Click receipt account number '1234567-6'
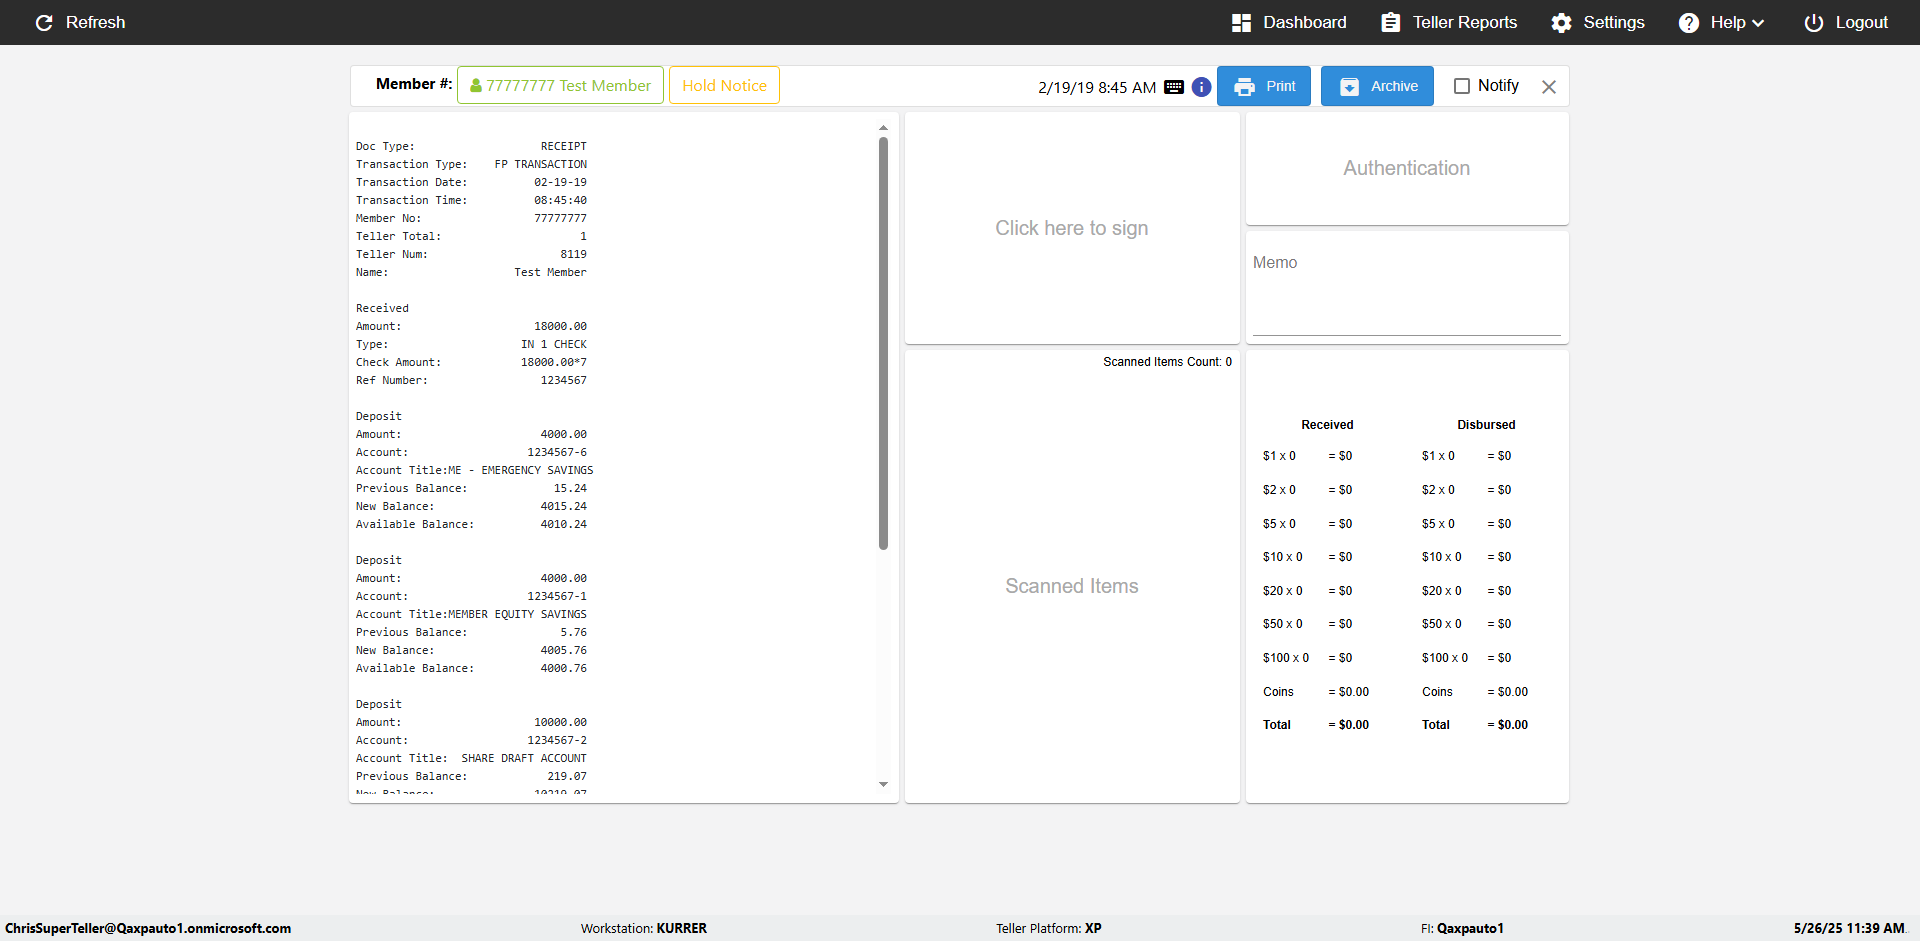The image size is (1920, 941). pyautogui.click(x=557, y=452)
